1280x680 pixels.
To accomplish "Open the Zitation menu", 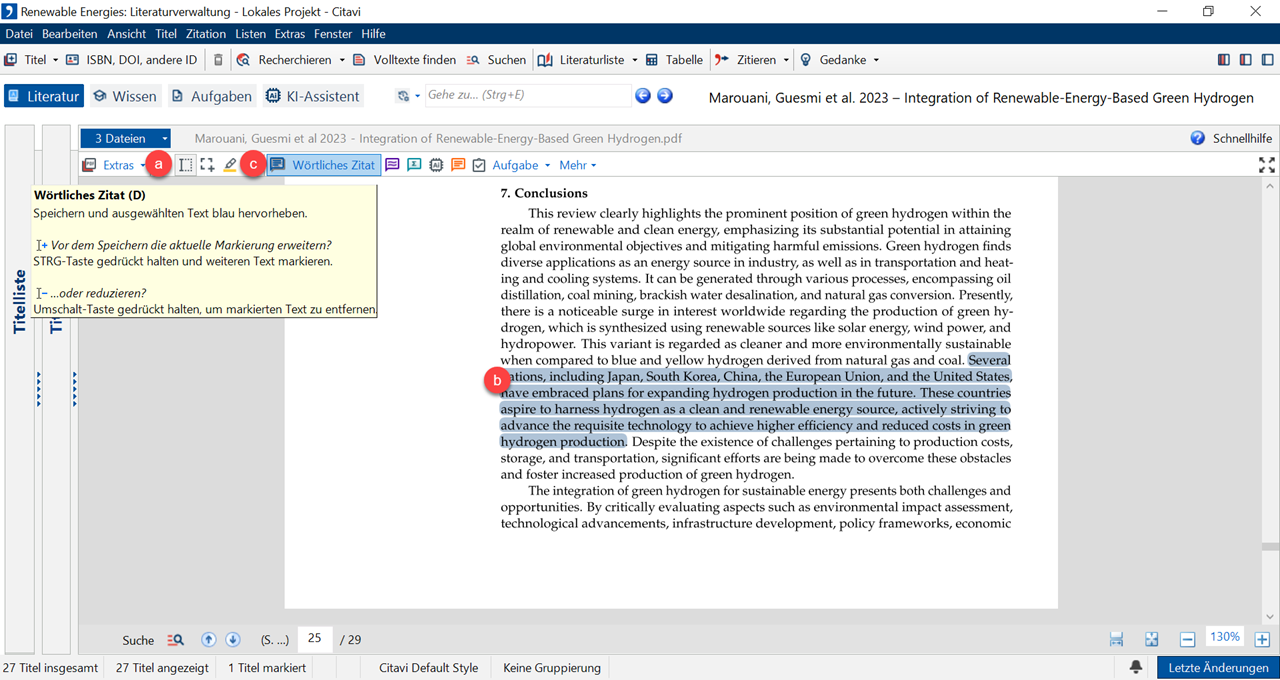I will pyautogui.click(x=206, y=34).
